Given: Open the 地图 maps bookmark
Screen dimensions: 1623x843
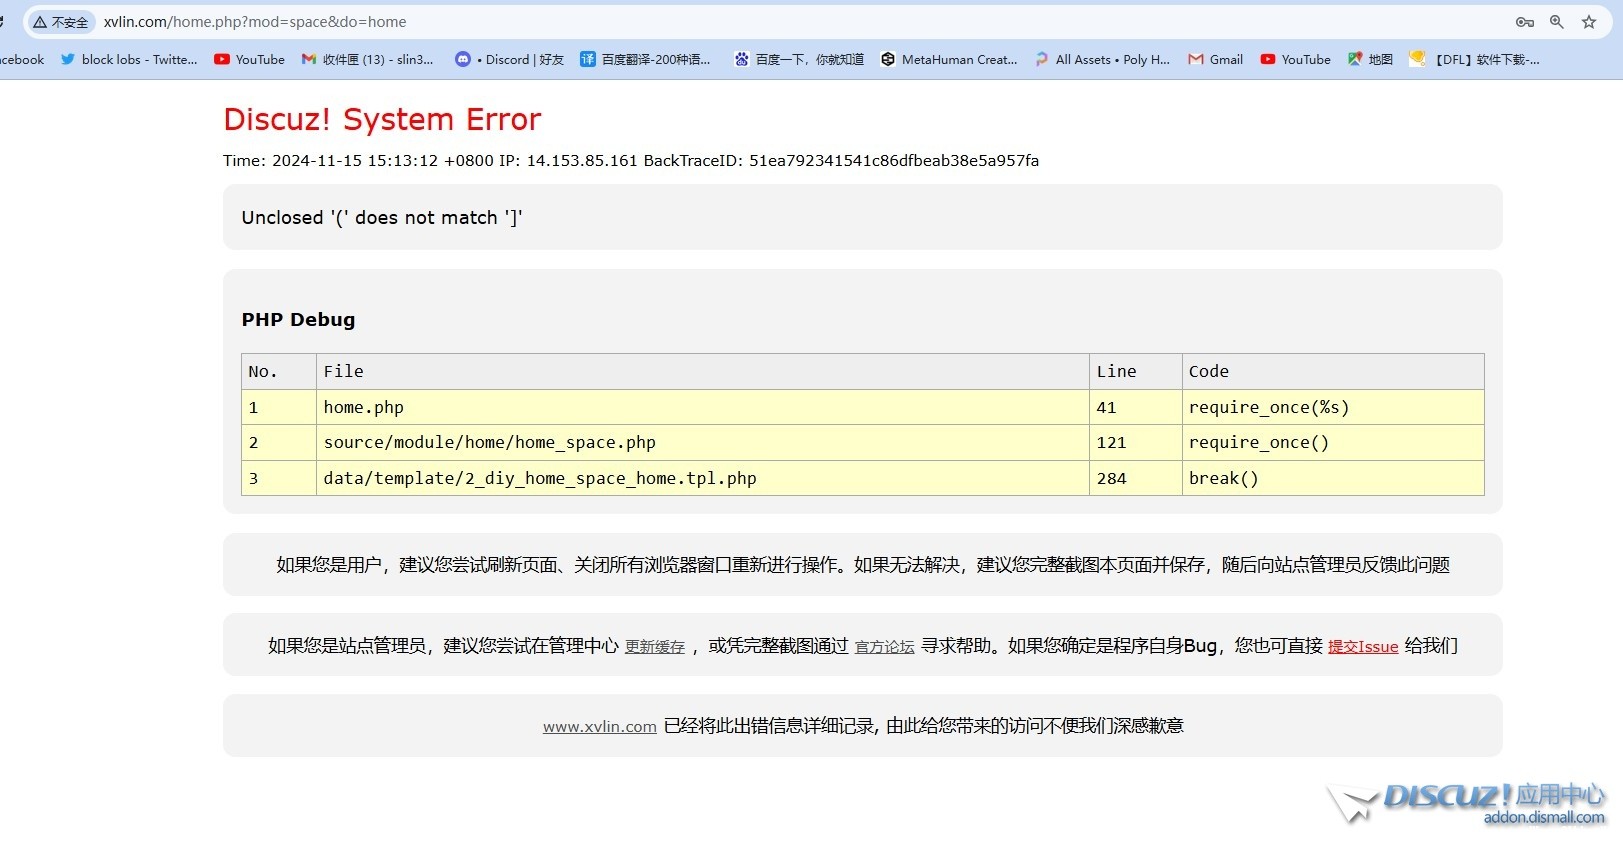Looking at the screenshot, I should point(1370,60).
